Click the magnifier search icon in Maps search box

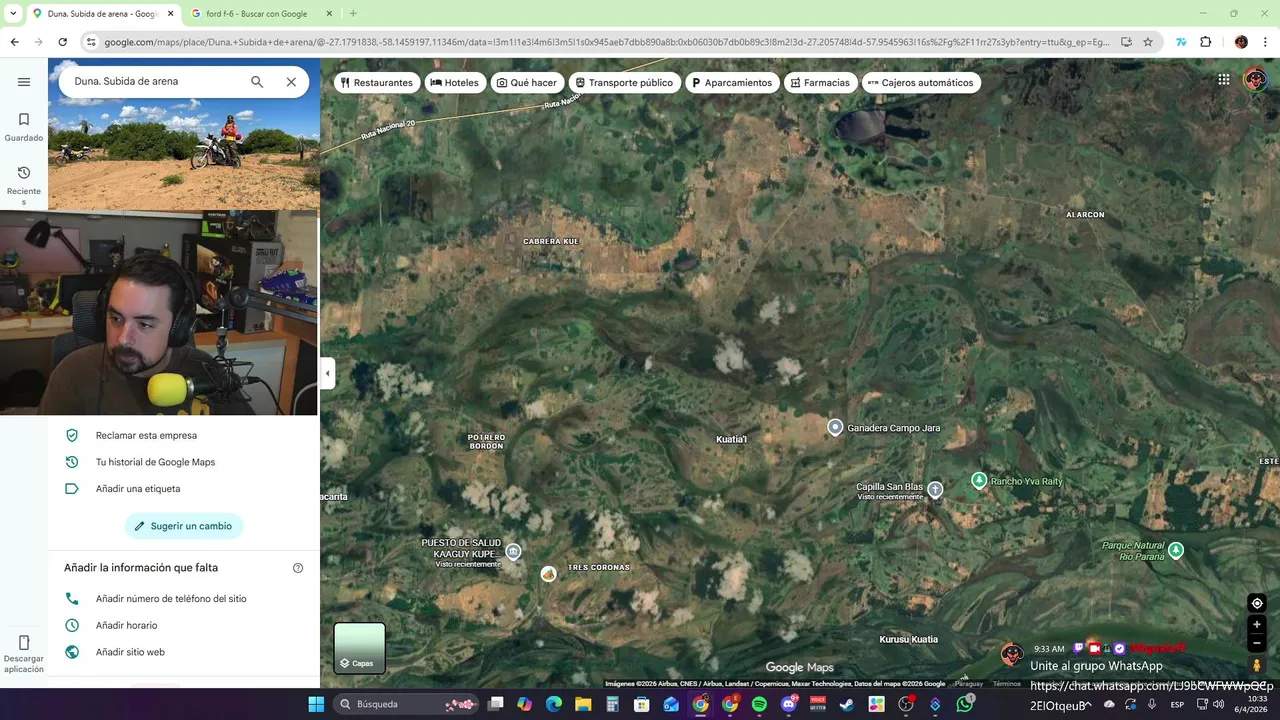point(257,82)
